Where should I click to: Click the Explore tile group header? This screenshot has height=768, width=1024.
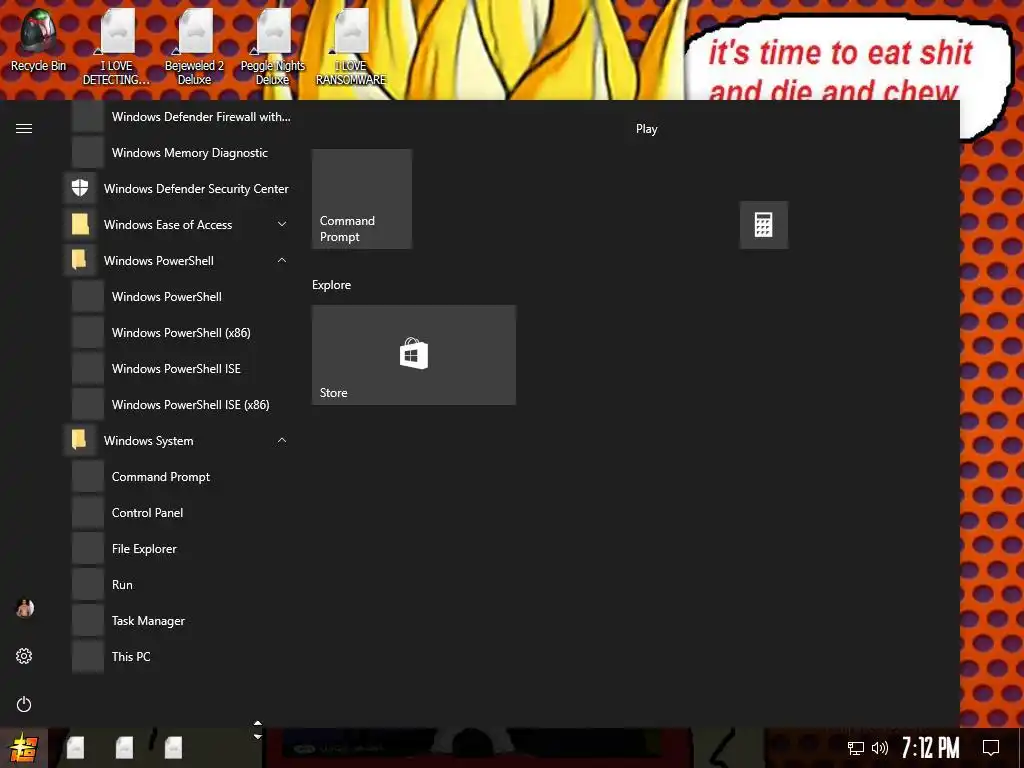(x=332, y=285)
